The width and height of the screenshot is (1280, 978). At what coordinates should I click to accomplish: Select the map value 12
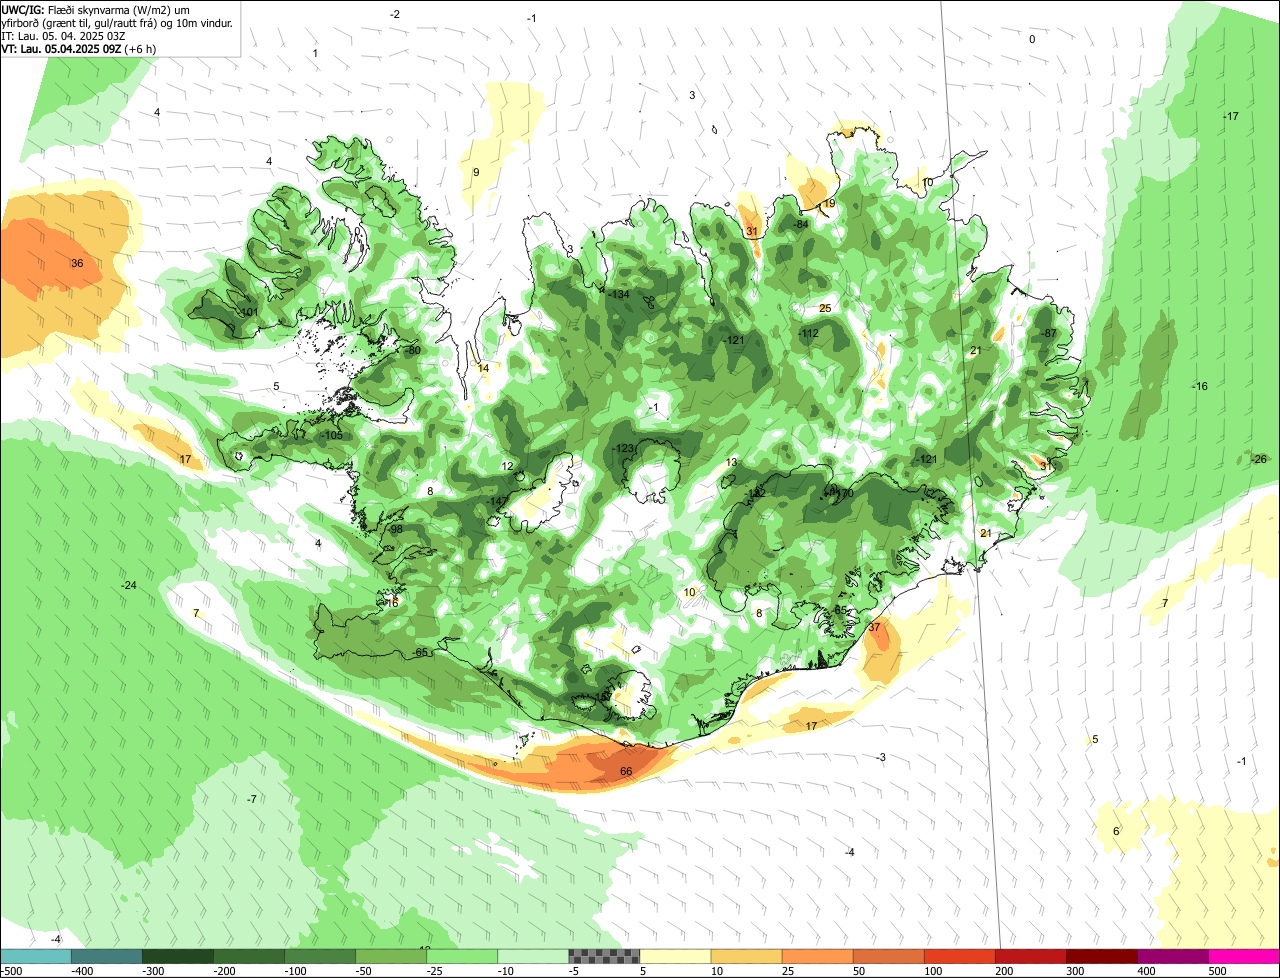(x=507, y=467)
